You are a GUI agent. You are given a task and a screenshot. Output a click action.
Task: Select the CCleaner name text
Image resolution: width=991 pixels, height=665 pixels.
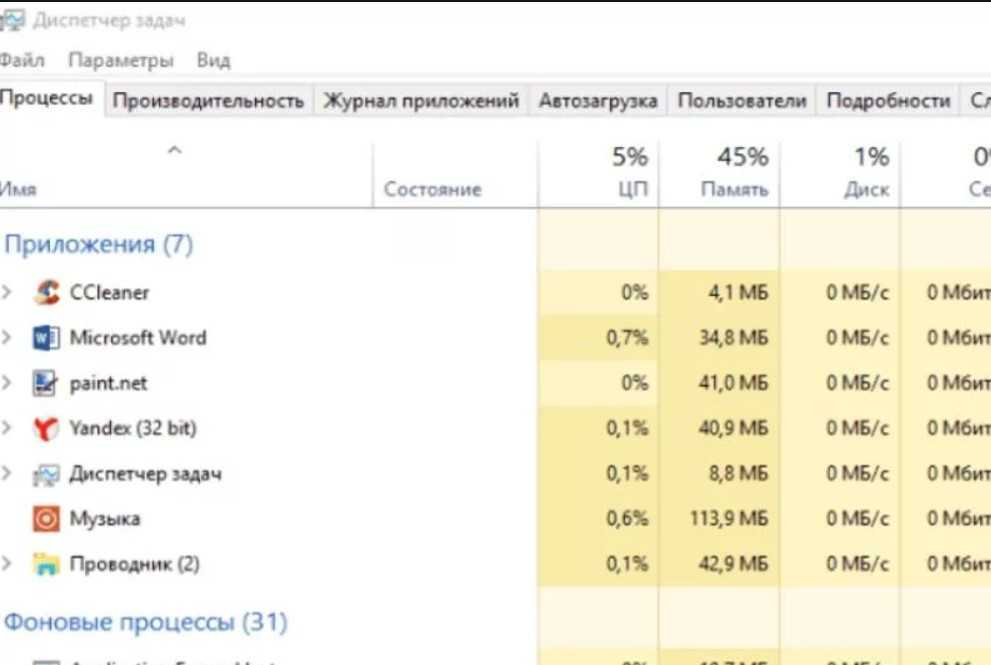109,293
